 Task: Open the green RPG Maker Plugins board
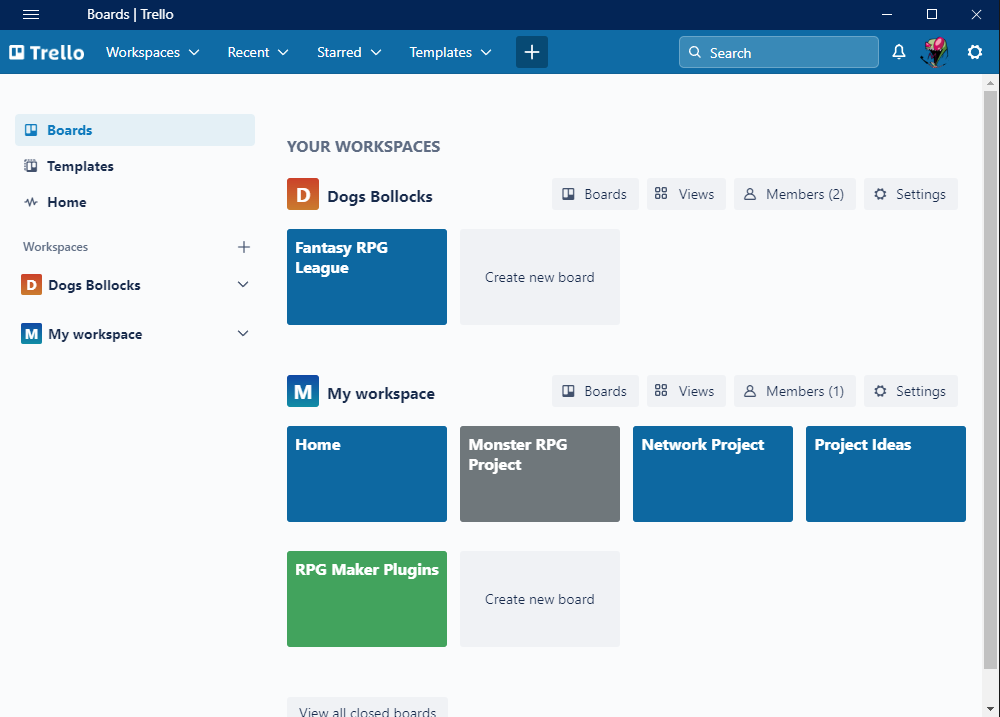[x=367, y=599]
